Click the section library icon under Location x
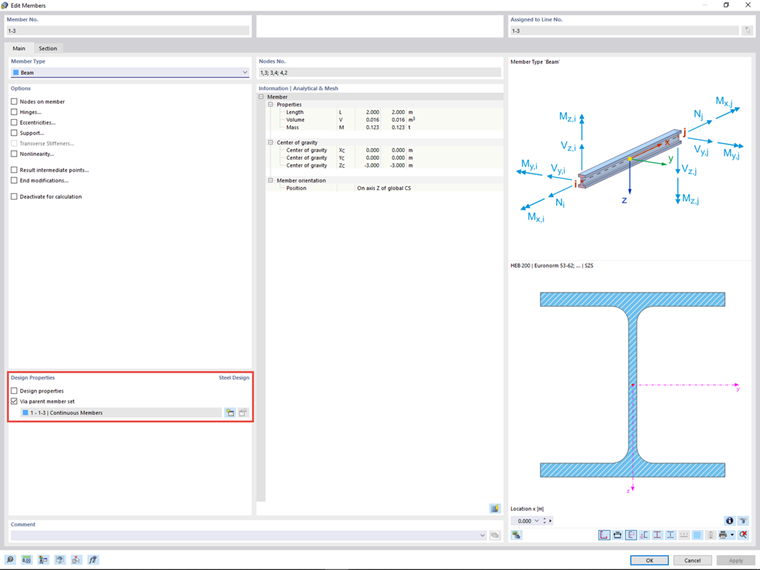Image resolution: width=760 pixels, height=570 pixels. coord(516,535)
